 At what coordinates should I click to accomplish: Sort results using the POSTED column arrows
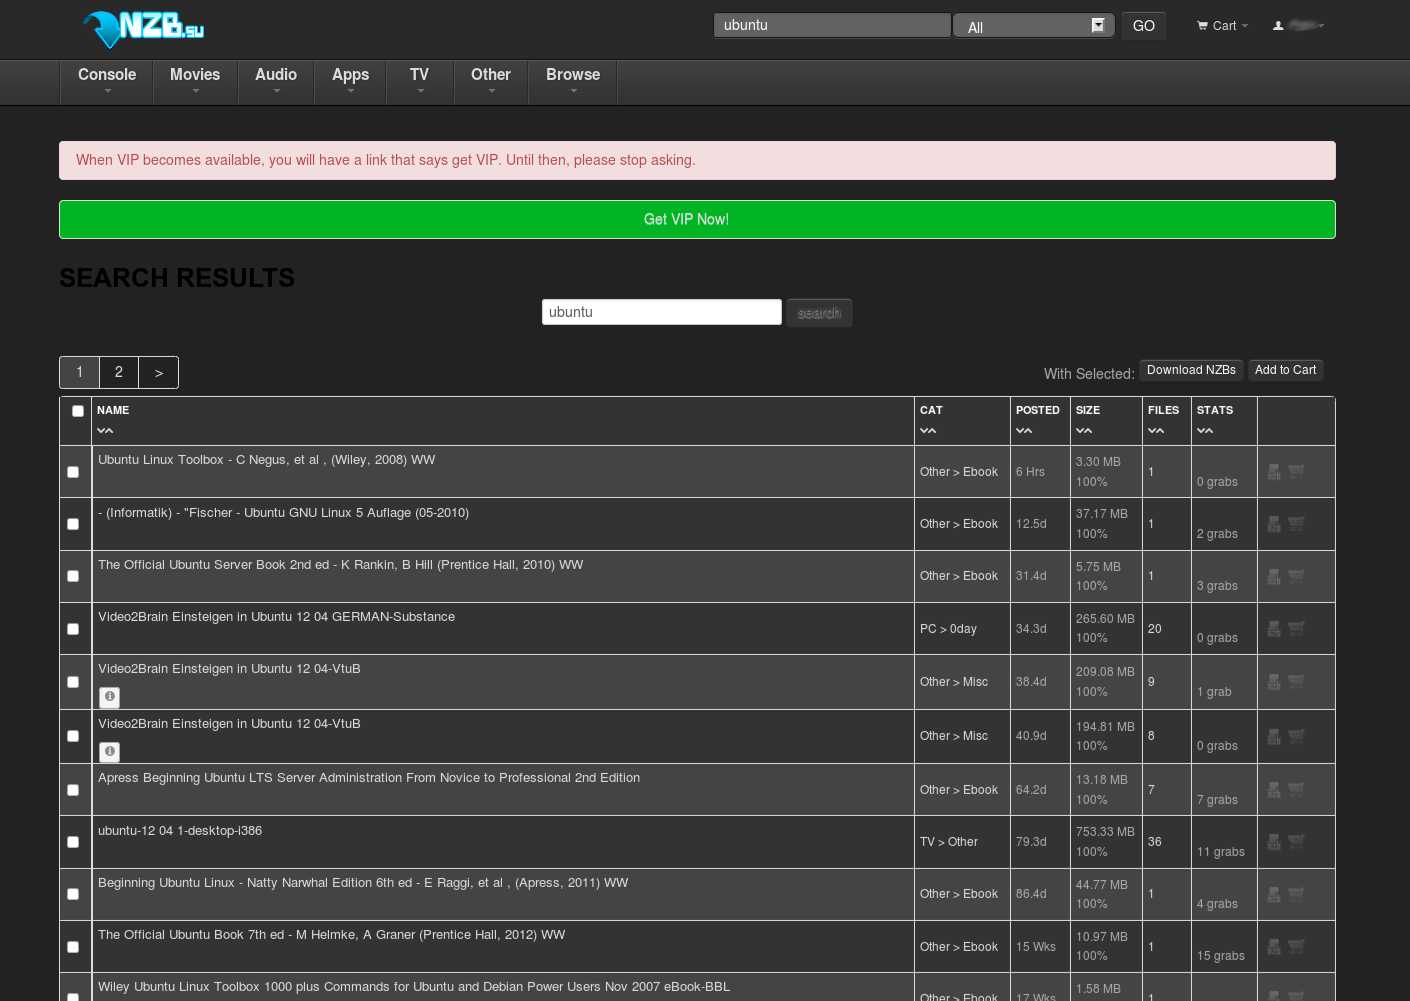pyautogui.click(x=1024, y=431)
